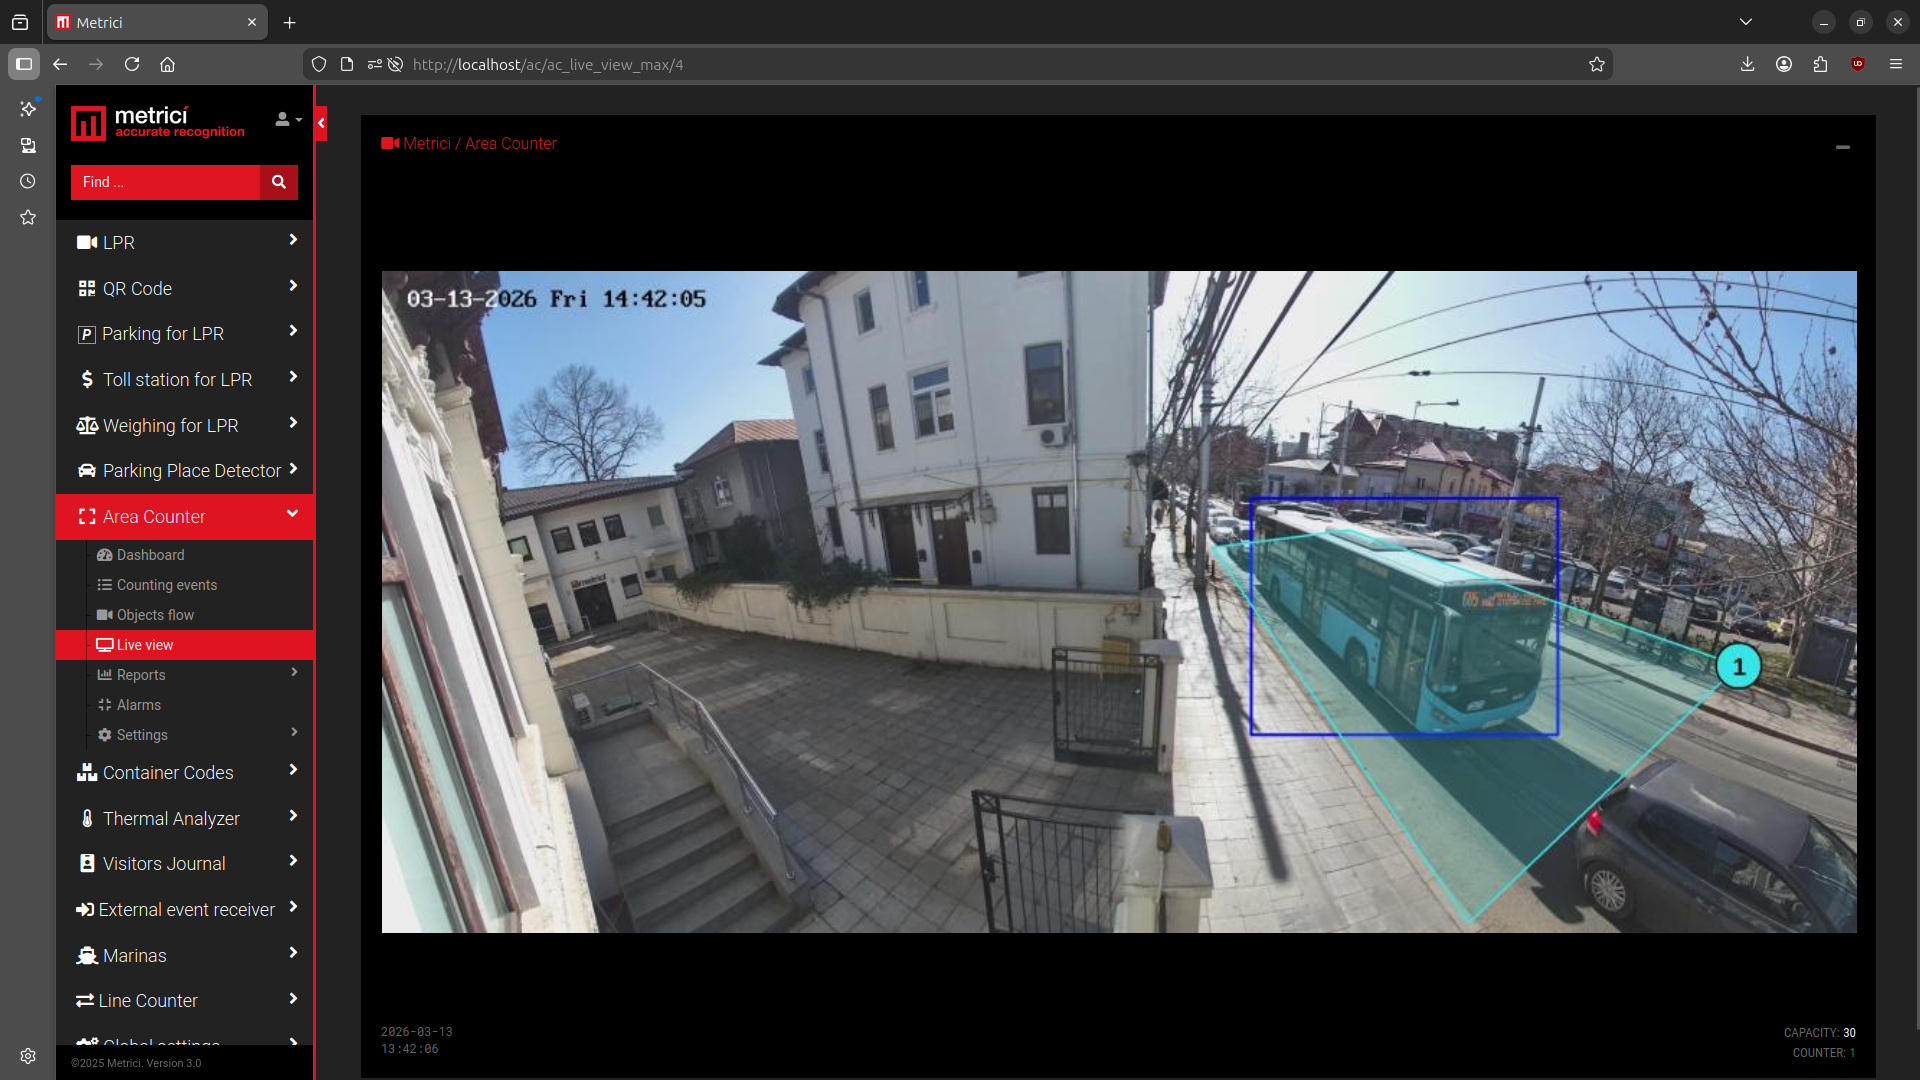This screenshot has width=1920, height=1080.
Task: Click the address bar URL
Action: pos(548,64)
